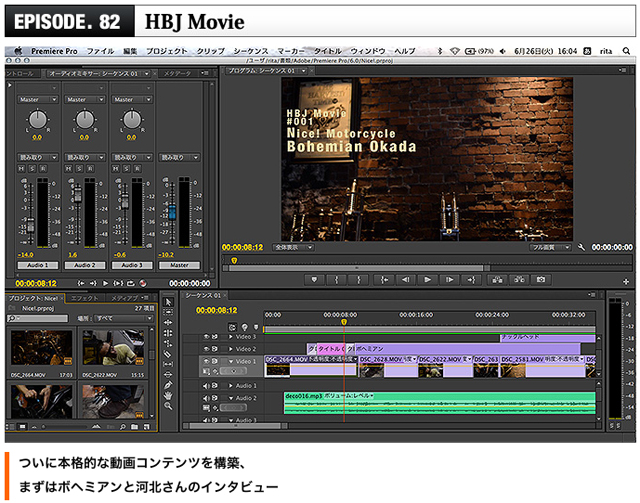Click Add Marker in Program monitor

(314, 280)
